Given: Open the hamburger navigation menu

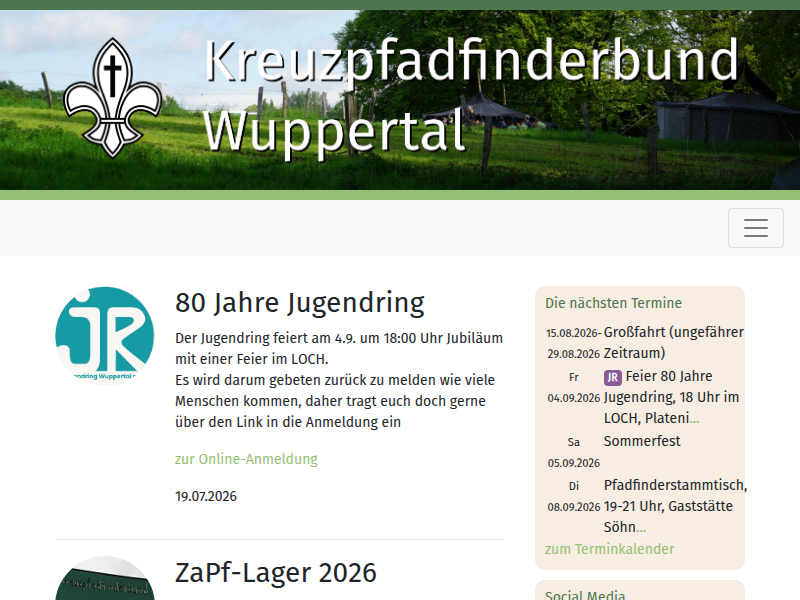Looking at the screenshot, I should click(x=756, y=228).
